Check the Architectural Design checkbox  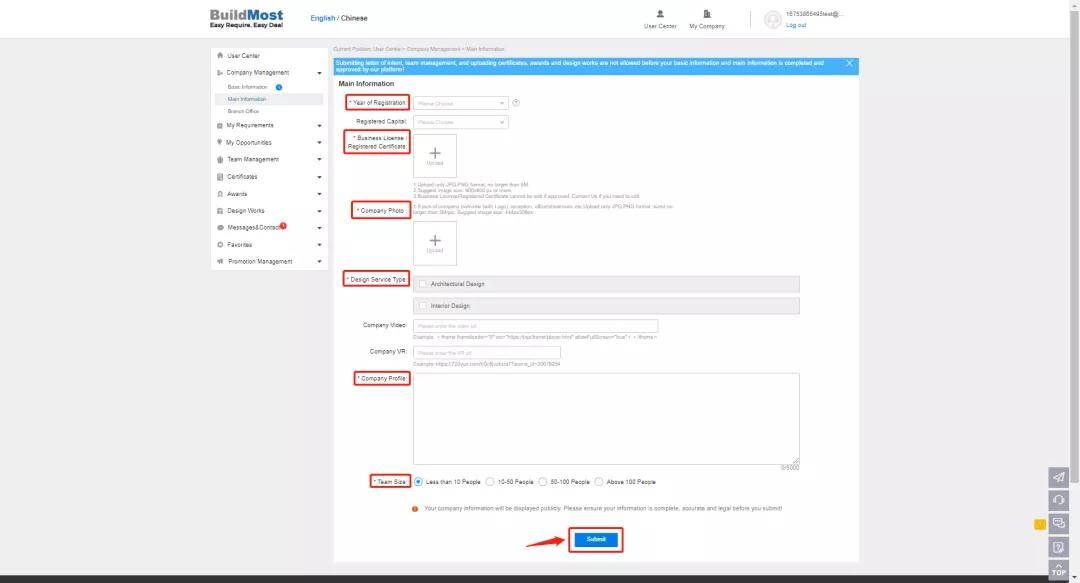click(x=423, y=284)
